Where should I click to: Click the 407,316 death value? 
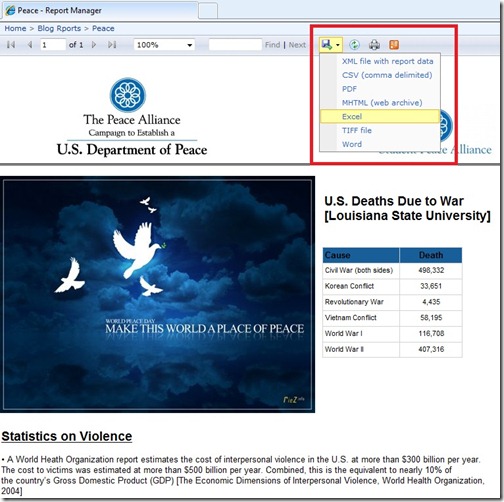coord(431,349)
